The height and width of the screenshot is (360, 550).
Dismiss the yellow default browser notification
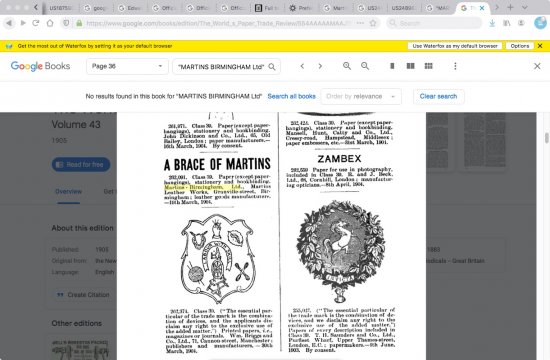coord(540,46)
